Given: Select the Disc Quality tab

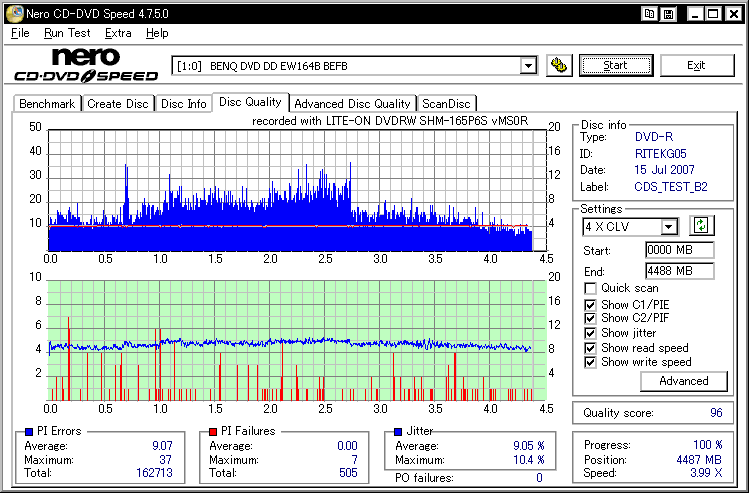Looking at the screenshot, I should 250,102.
